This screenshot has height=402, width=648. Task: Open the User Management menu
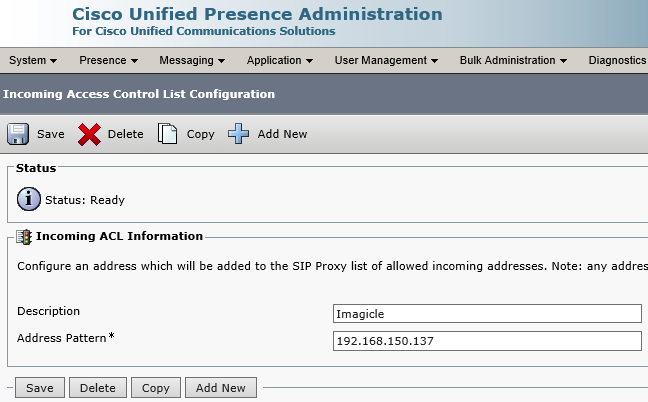[x=386, y=60]
